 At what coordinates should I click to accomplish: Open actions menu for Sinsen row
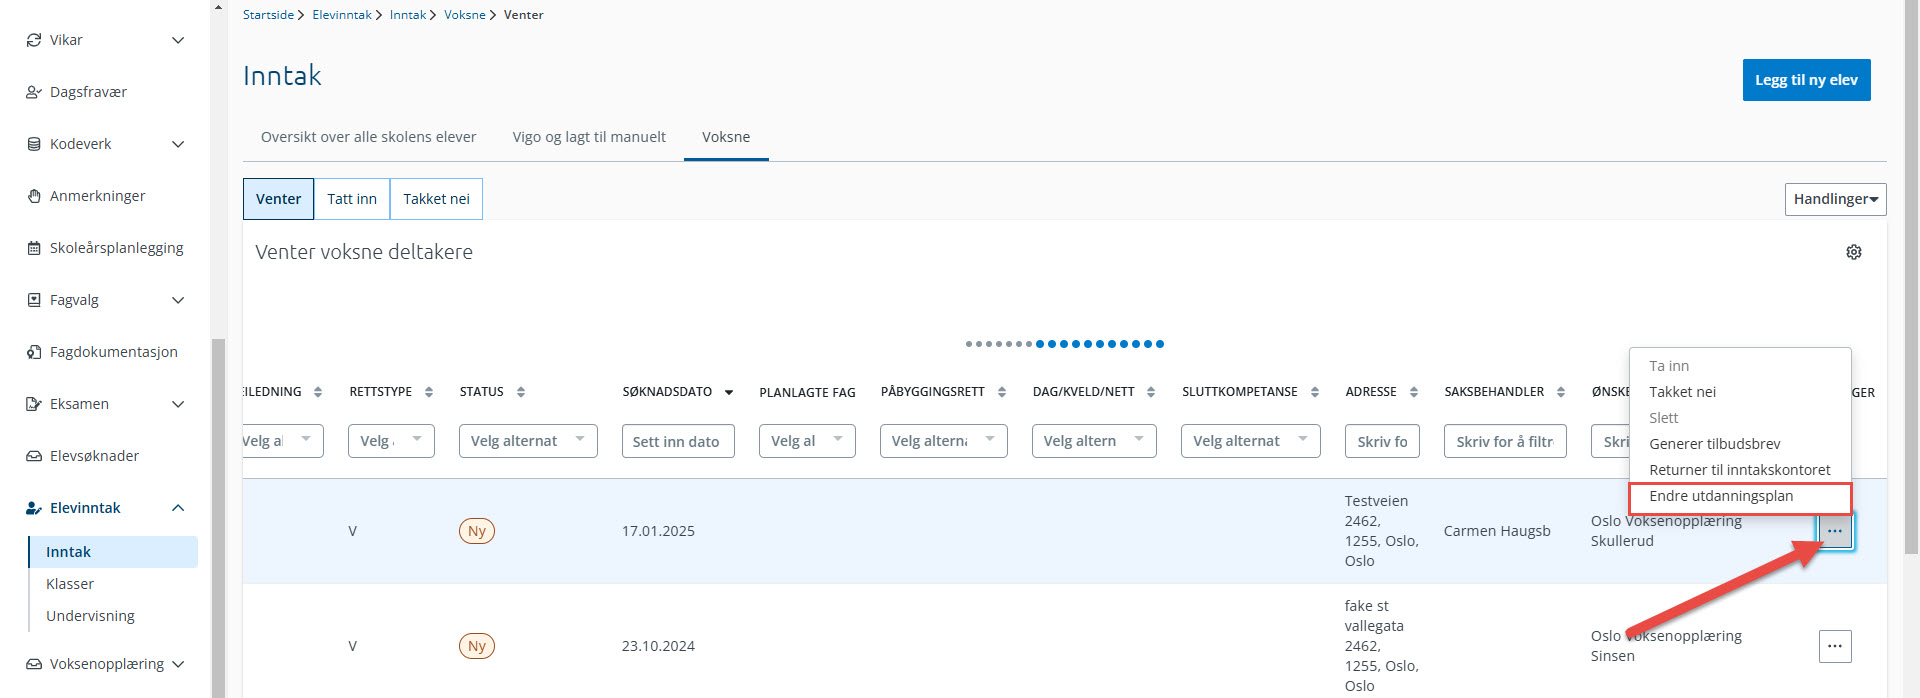pos(1835,646)
